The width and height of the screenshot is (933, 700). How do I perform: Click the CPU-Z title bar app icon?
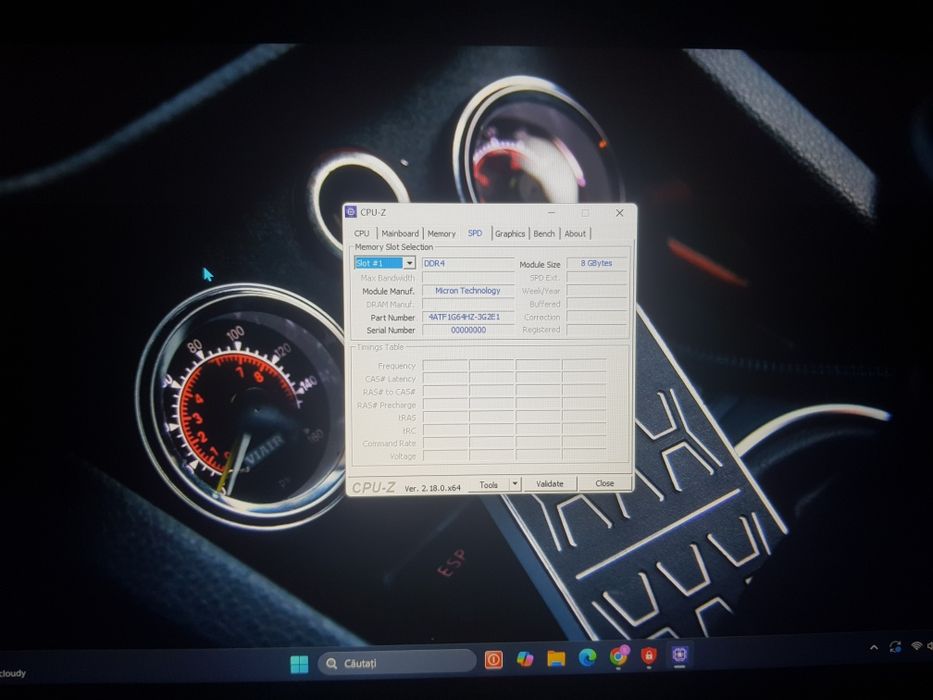tap(351, 212)
